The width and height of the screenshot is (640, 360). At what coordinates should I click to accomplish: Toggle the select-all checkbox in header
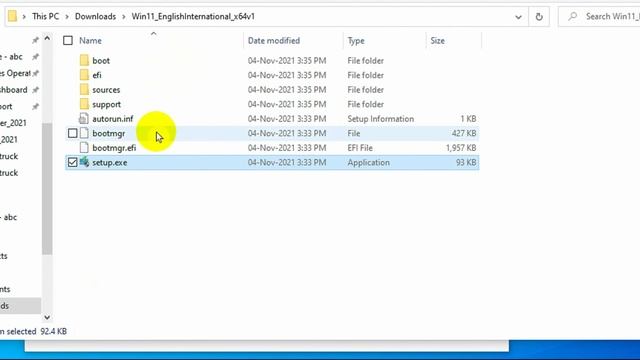(68, 40)
